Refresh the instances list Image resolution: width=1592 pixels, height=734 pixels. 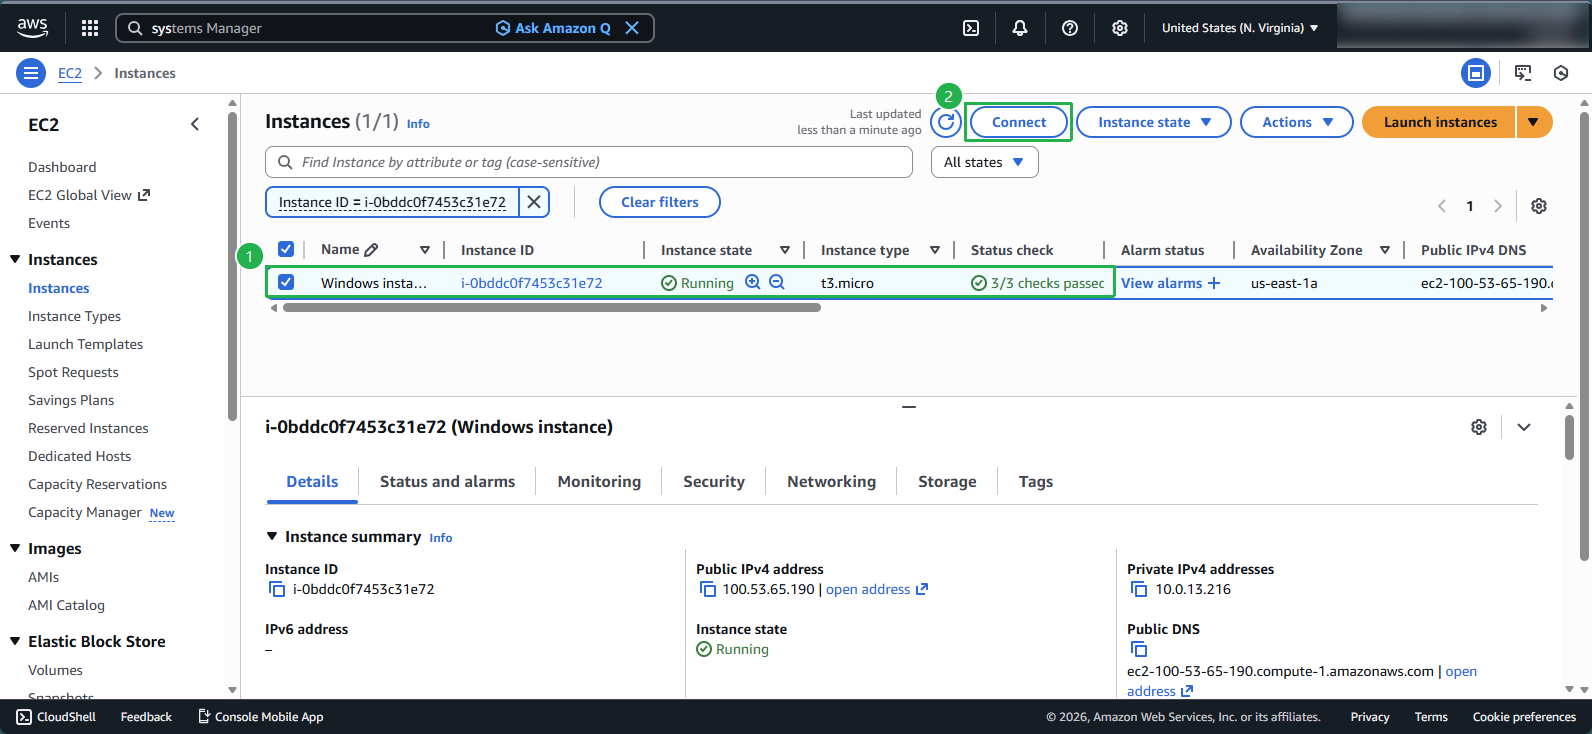click(x=946, y=122)
